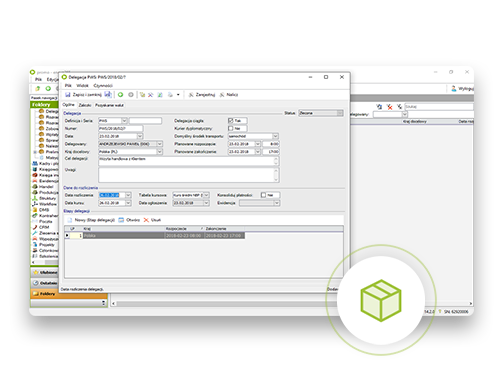Click the Zarejestruj toolbar button
Screen dimensions: 500x383
coord(202,95)
